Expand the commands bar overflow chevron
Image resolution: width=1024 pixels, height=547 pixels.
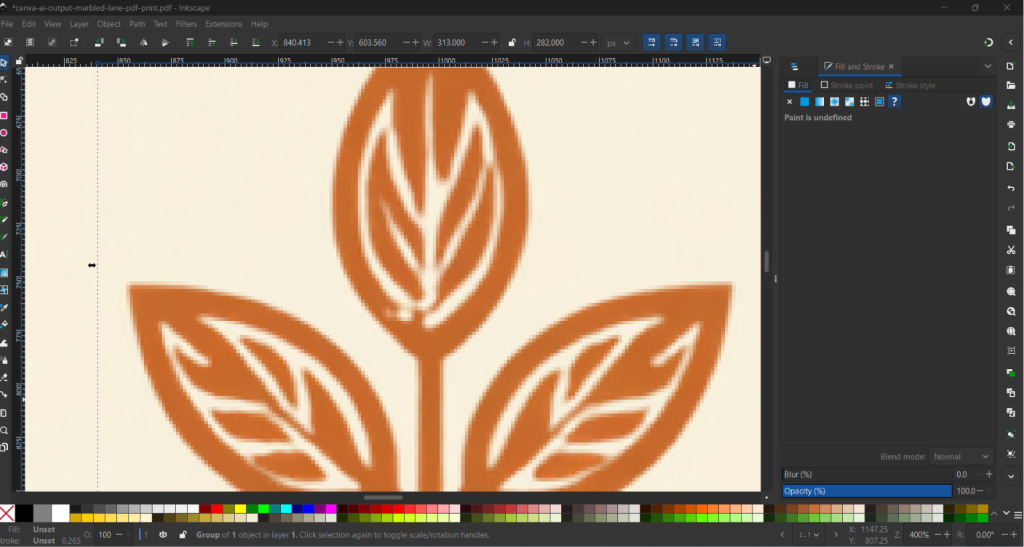1011,476
